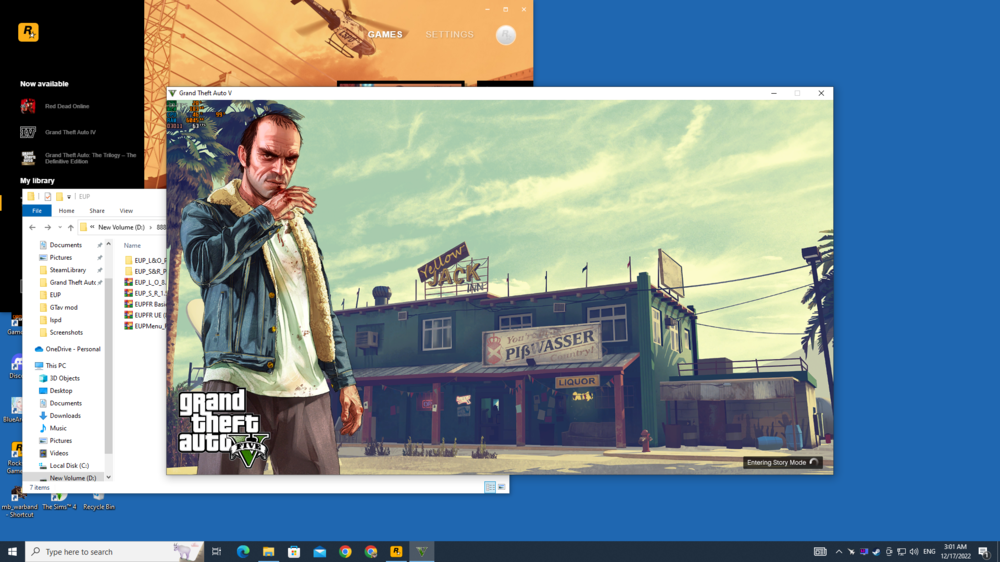Image resolution: width=1000 pixels, height=562 pixels.
Task: Switch explorer to details view
Action: (x=490, y=487)
